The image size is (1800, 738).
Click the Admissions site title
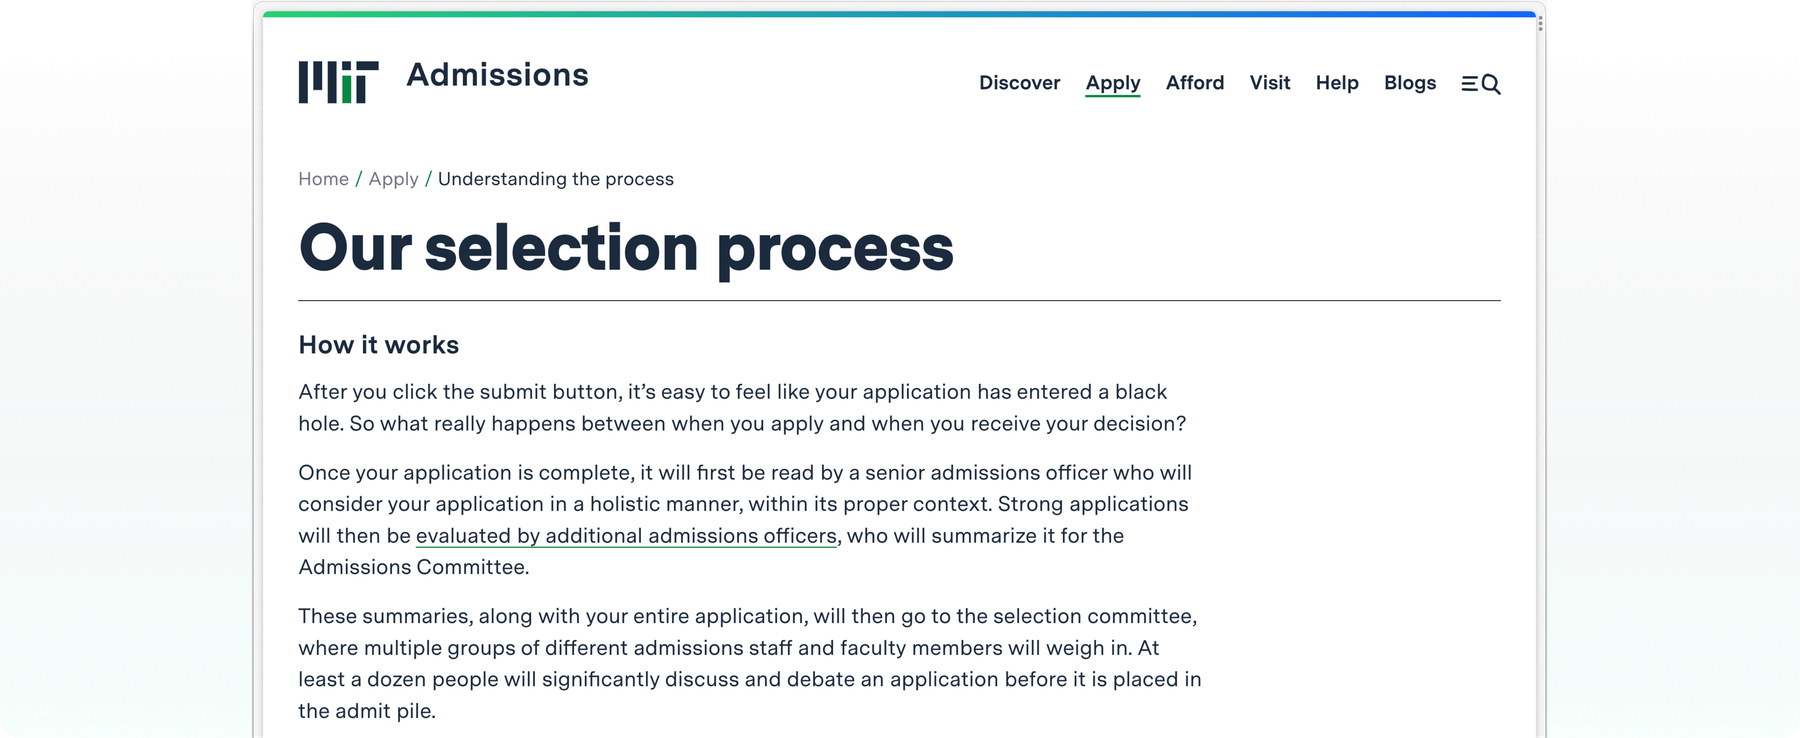click(497, 75)
